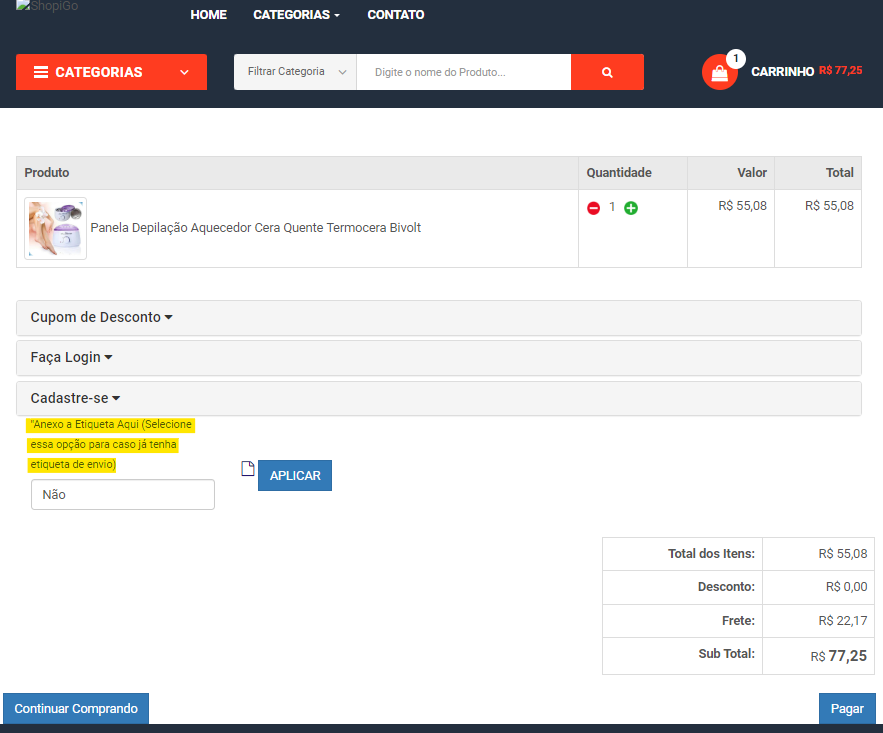Open the HOME menu item
Viewport: 883px width, 733px height.
208,15
